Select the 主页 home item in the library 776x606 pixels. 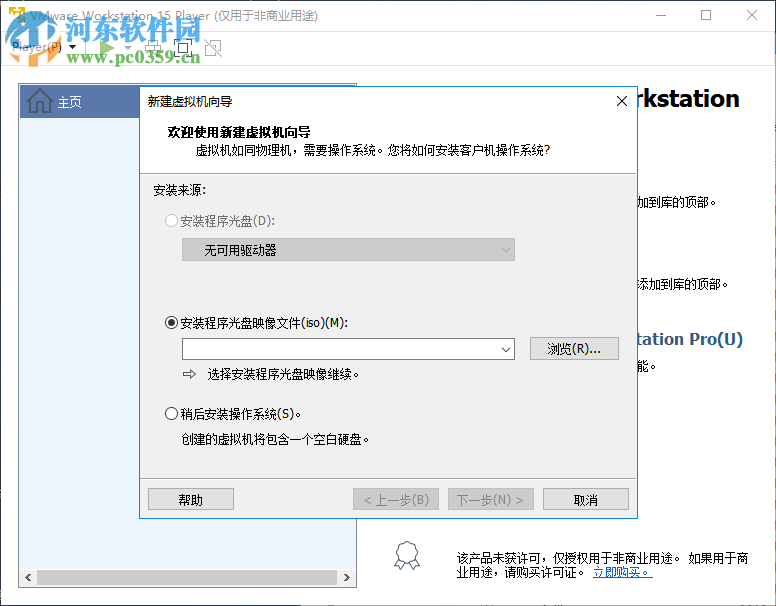pos(80,101)
